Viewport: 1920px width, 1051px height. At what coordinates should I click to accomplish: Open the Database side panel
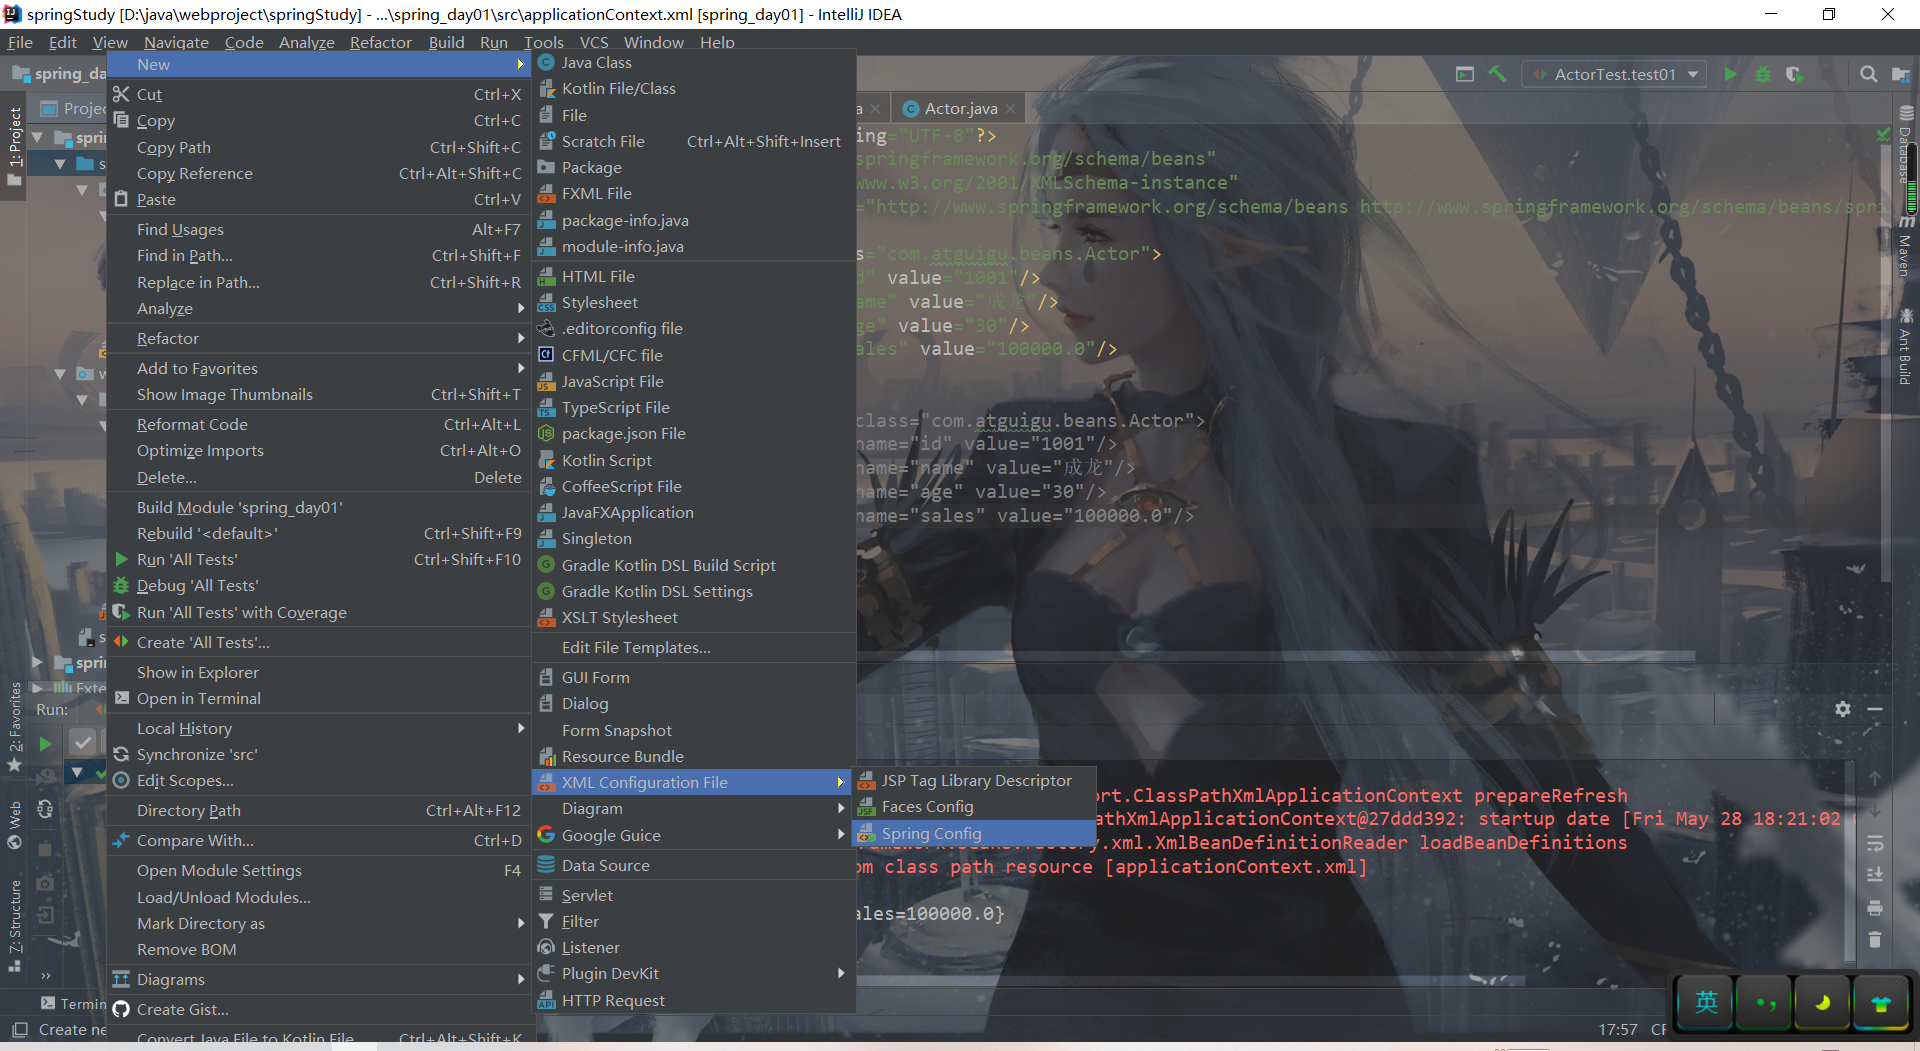[1906, 145]
